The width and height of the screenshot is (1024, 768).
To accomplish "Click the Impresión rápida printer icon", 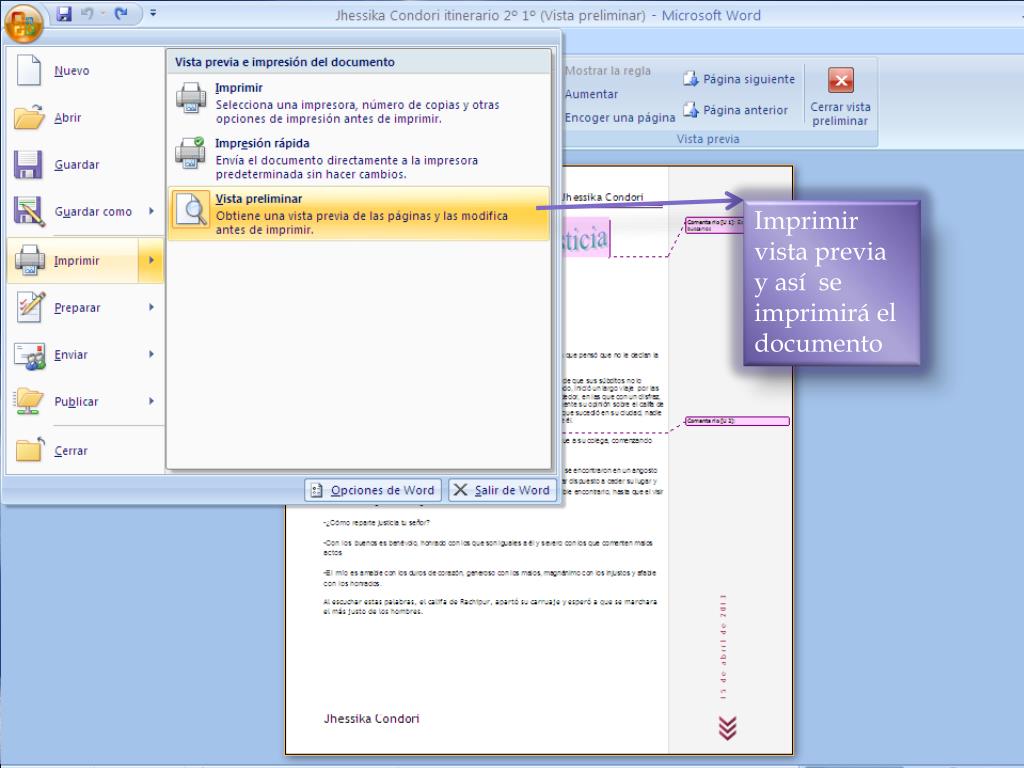I will pyautogui.click(x=190, y=153).
